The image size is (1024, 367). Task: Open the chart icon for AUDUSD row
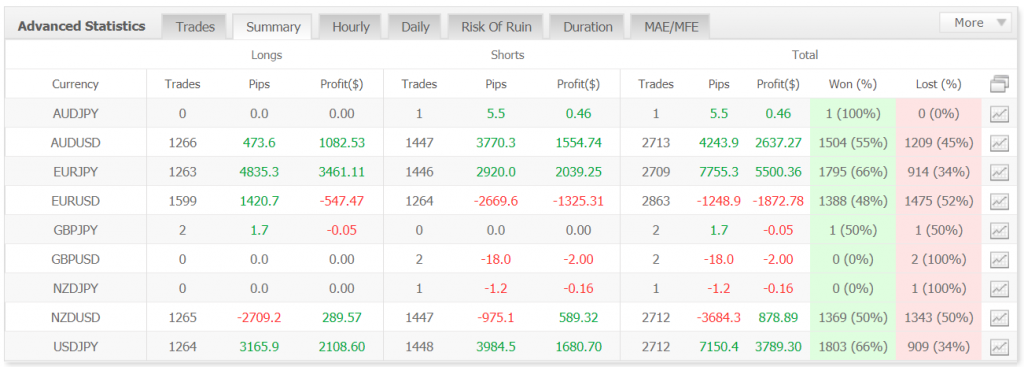[x=999, y=143]
